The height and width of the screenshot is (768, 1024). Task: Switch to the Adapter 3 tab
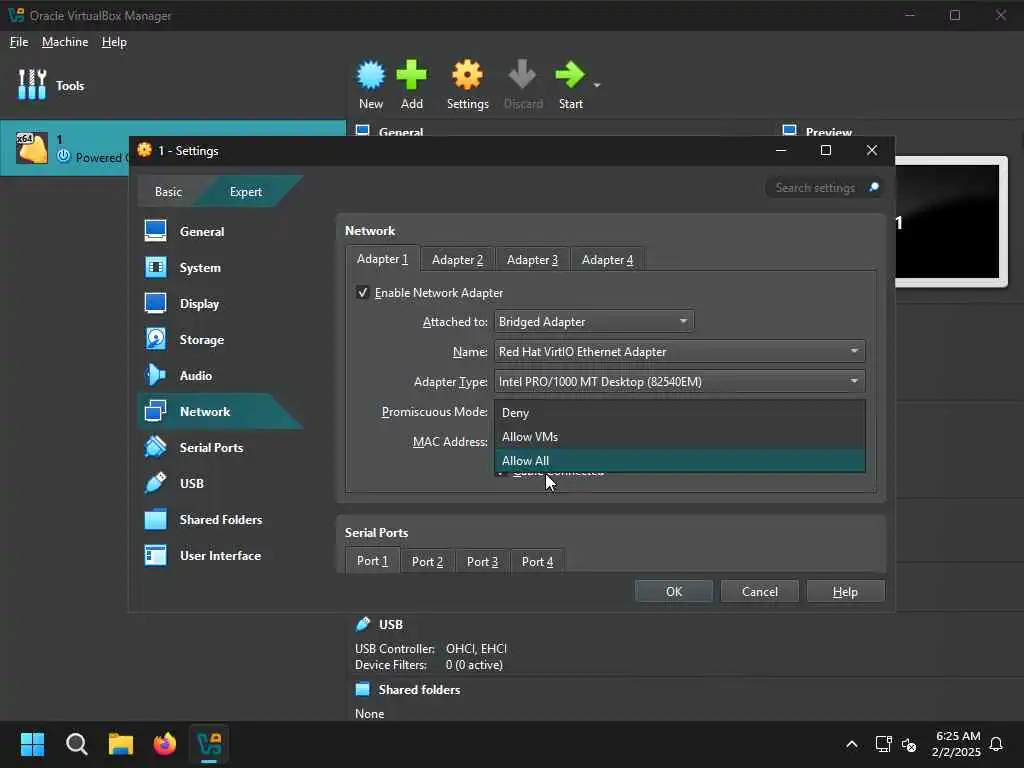[532, 260]
